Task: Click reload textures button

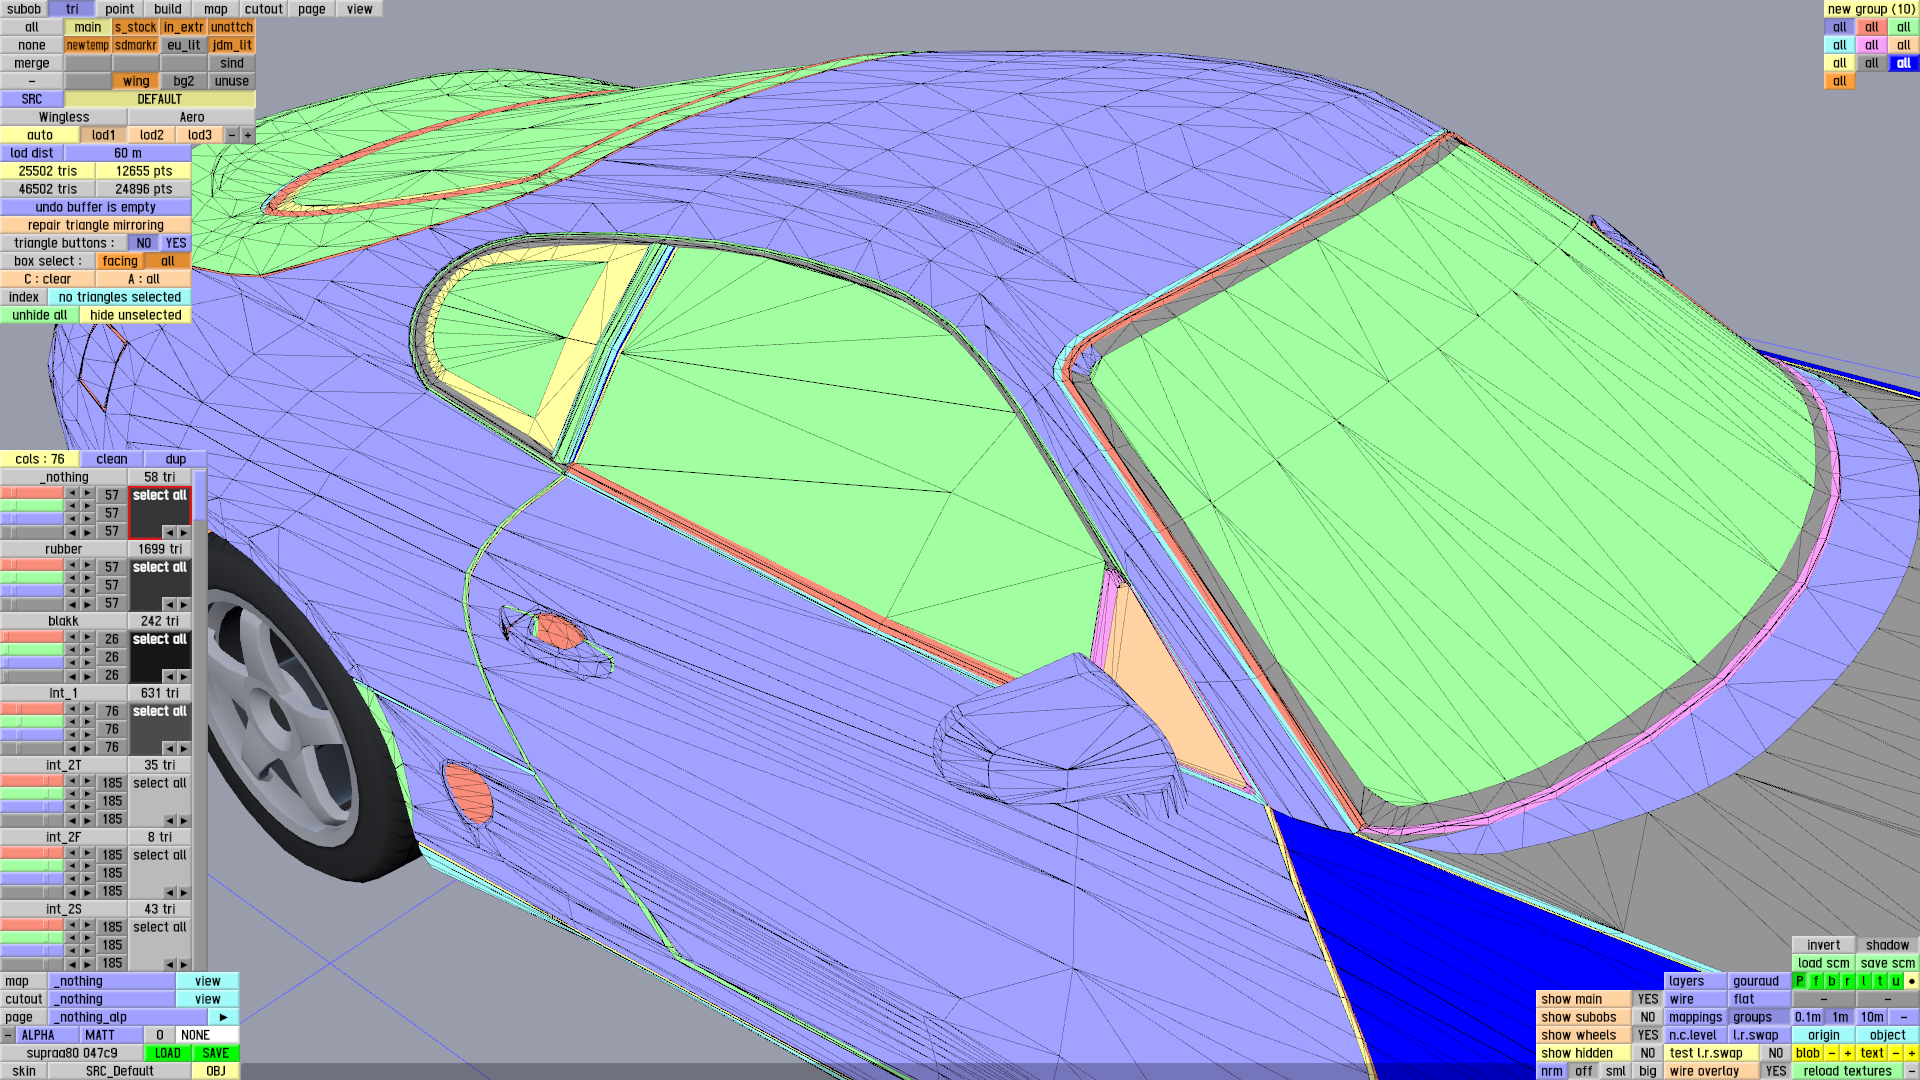Action: 1847,1071
